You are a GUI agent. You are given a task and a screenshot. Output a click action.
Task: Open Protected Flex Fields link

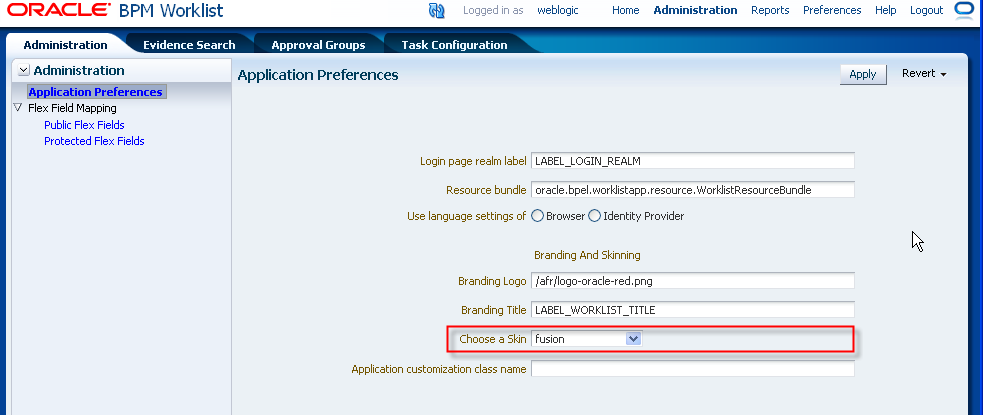point(94,141)
